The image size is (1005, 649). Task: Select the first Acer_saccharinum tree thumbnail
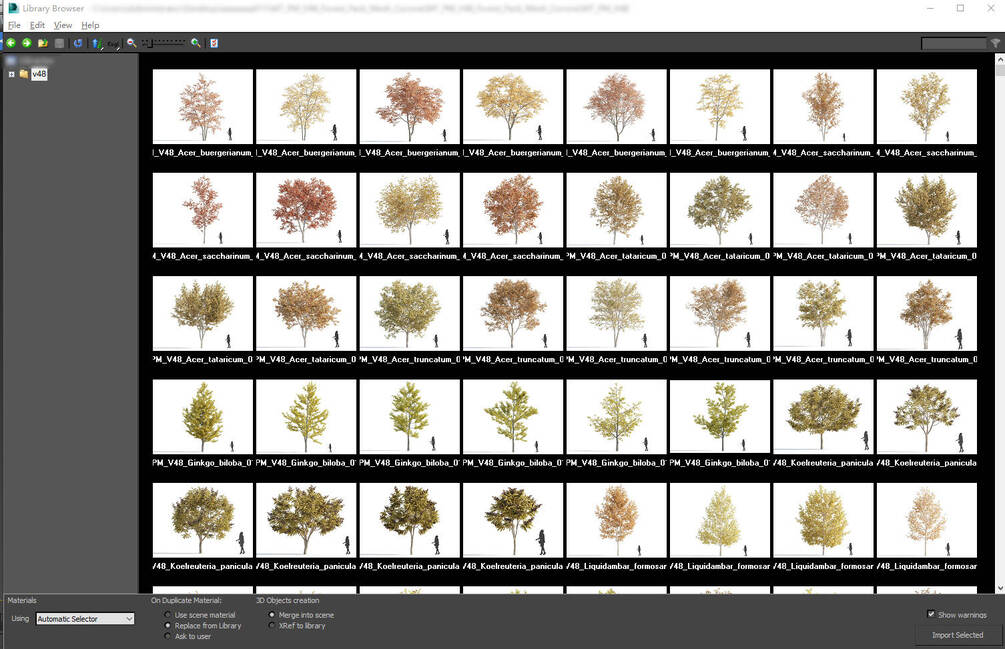(824, 106)
